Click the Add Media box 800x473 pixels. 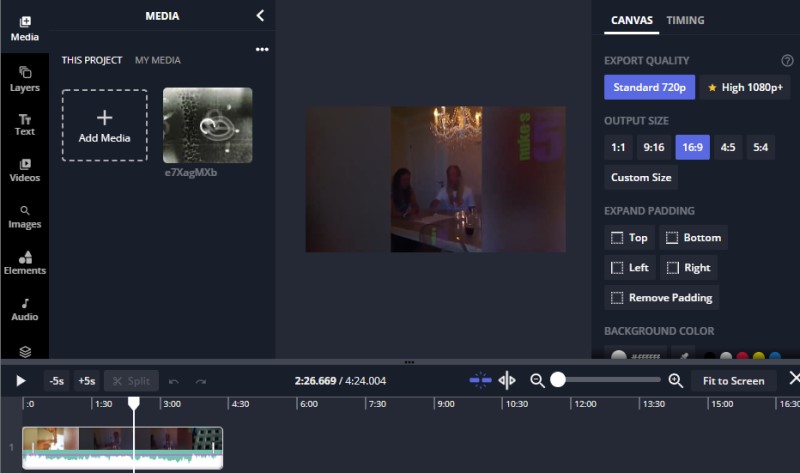point(105,126)
